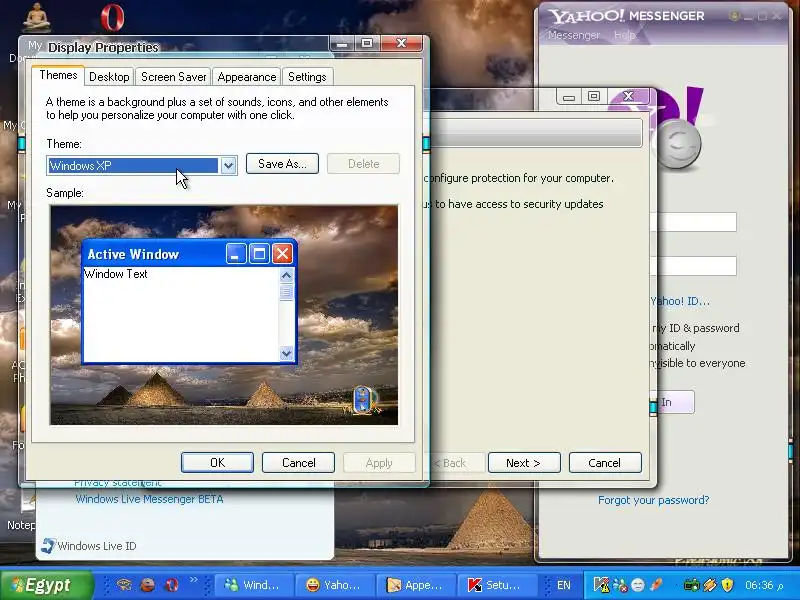Switch to Appe... taskbar button

point(416,585)
